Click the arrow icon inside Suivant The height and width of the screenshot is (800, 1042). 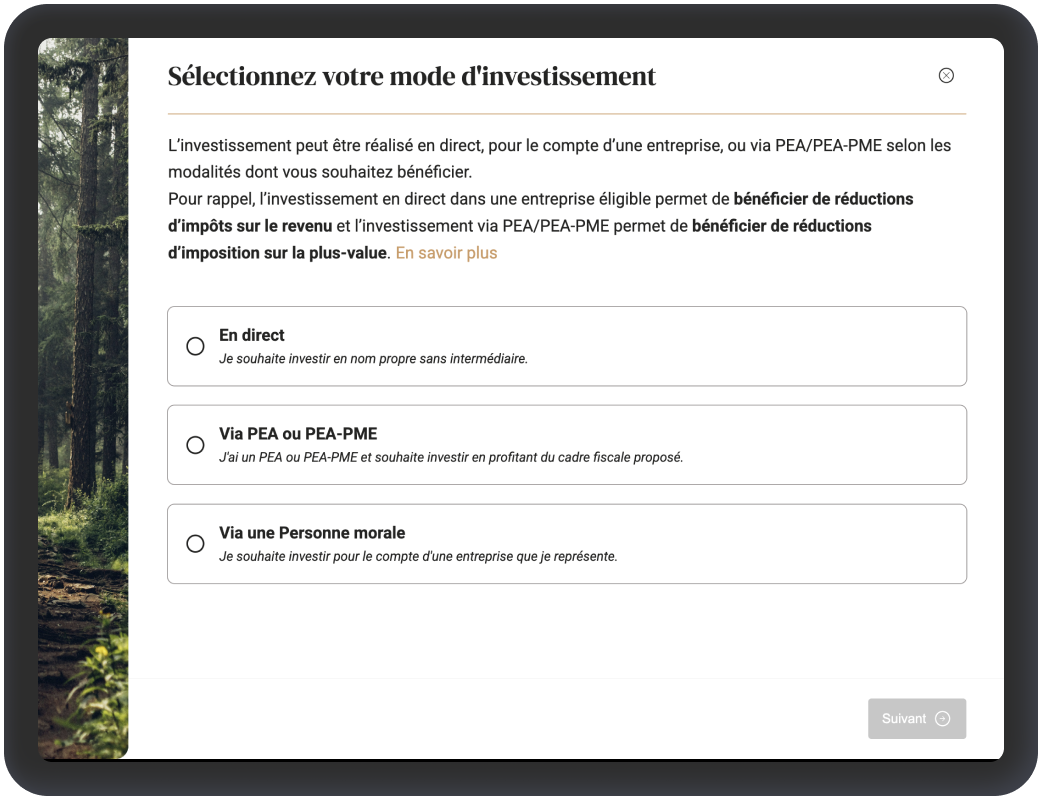[942, 719]
